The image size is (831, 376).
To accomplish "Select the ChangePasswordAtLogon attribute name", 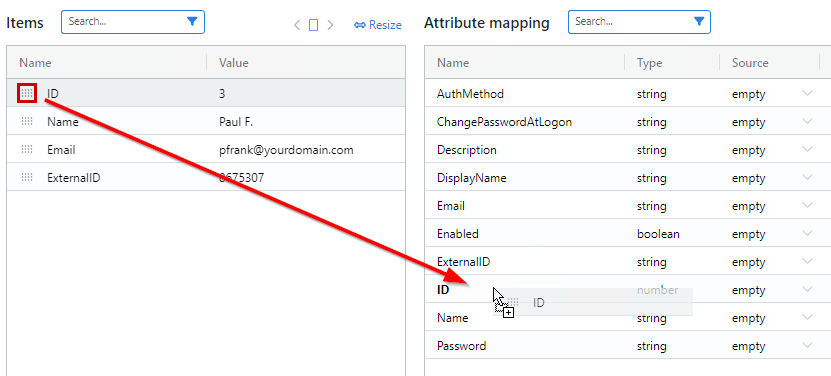I will [504, 122].
